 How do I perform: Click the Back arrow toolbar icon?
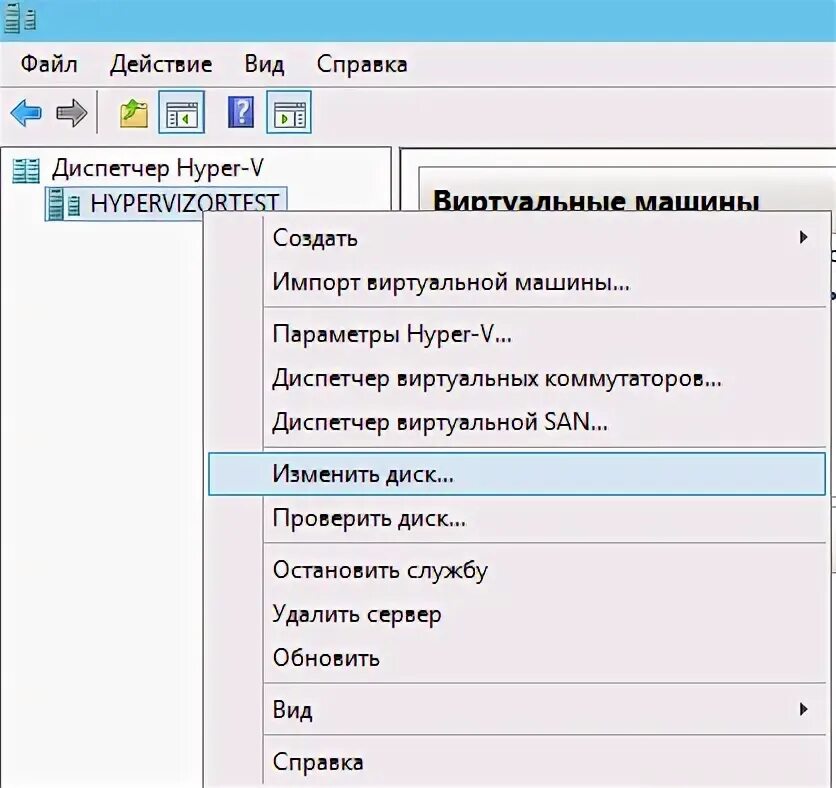coord(26,112)
